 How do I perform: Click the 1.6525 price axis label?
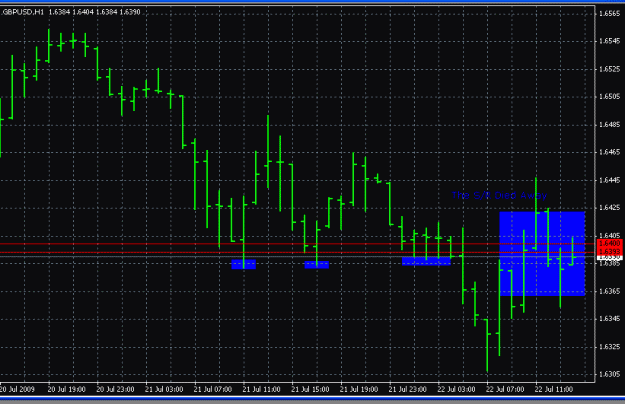pyautogui.click(x=609, y=69)
